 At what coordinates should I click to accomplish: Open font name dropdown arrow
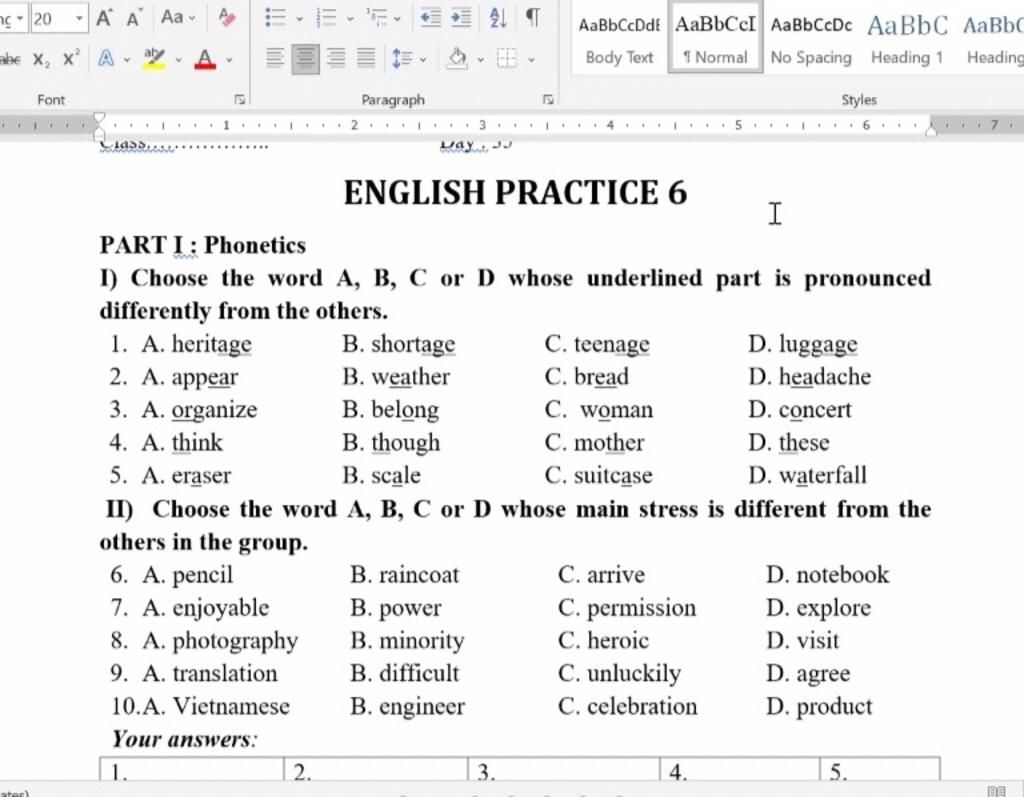pos(20,18)
